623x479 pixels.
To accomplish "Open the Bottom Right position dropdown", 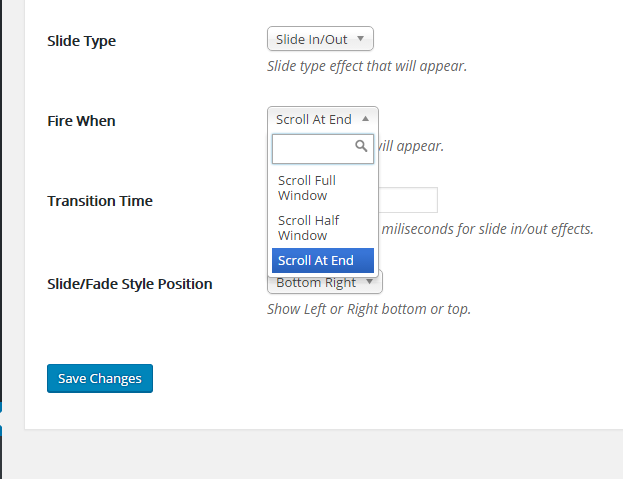I will click(315, 283).
